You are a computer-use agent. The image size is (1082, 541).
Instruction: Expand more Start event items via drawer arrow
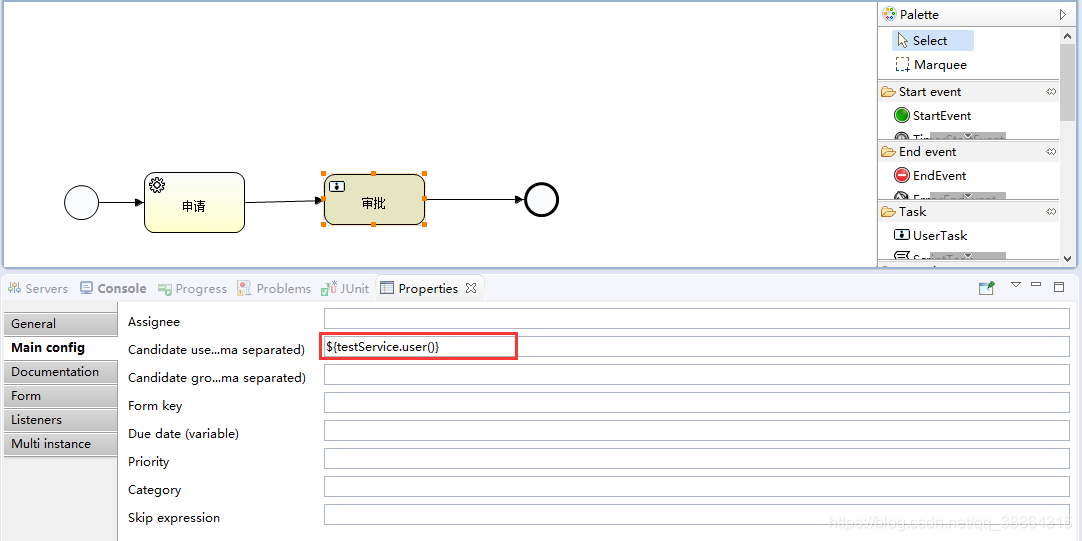[x=967, y=137]
